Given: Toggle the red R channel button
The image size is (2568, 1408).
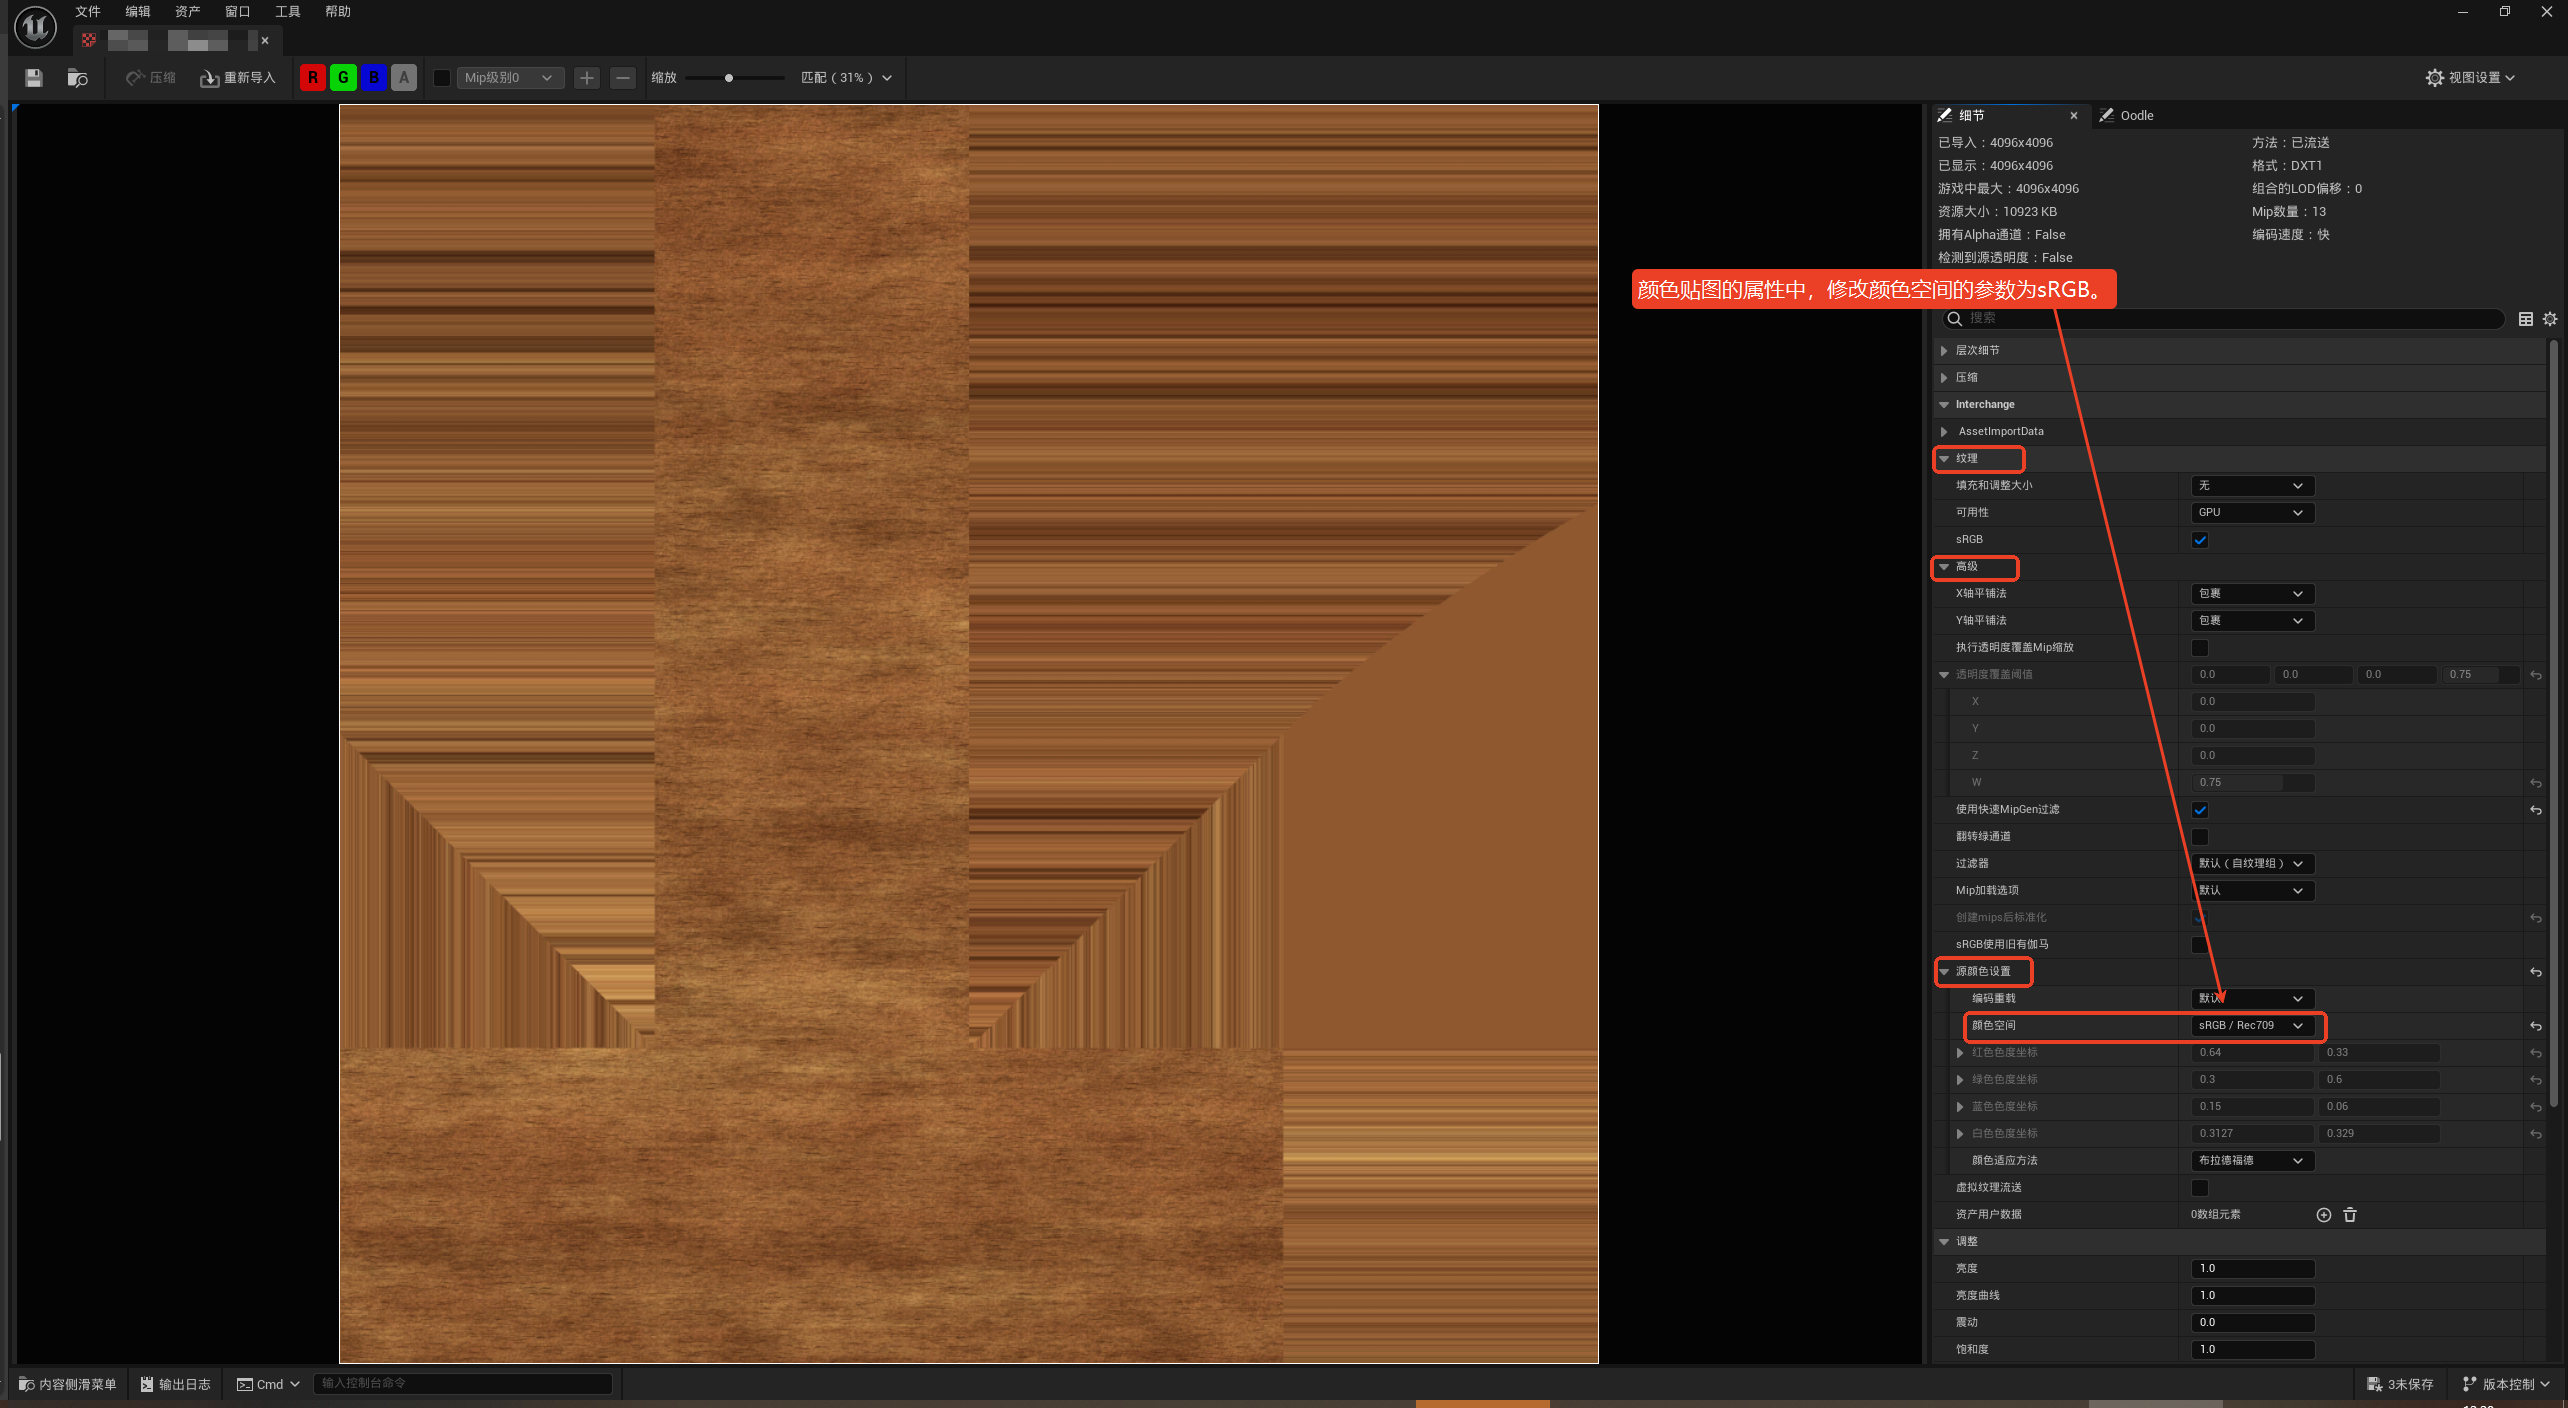Looking at the screenshot, I should pos(313,78).
